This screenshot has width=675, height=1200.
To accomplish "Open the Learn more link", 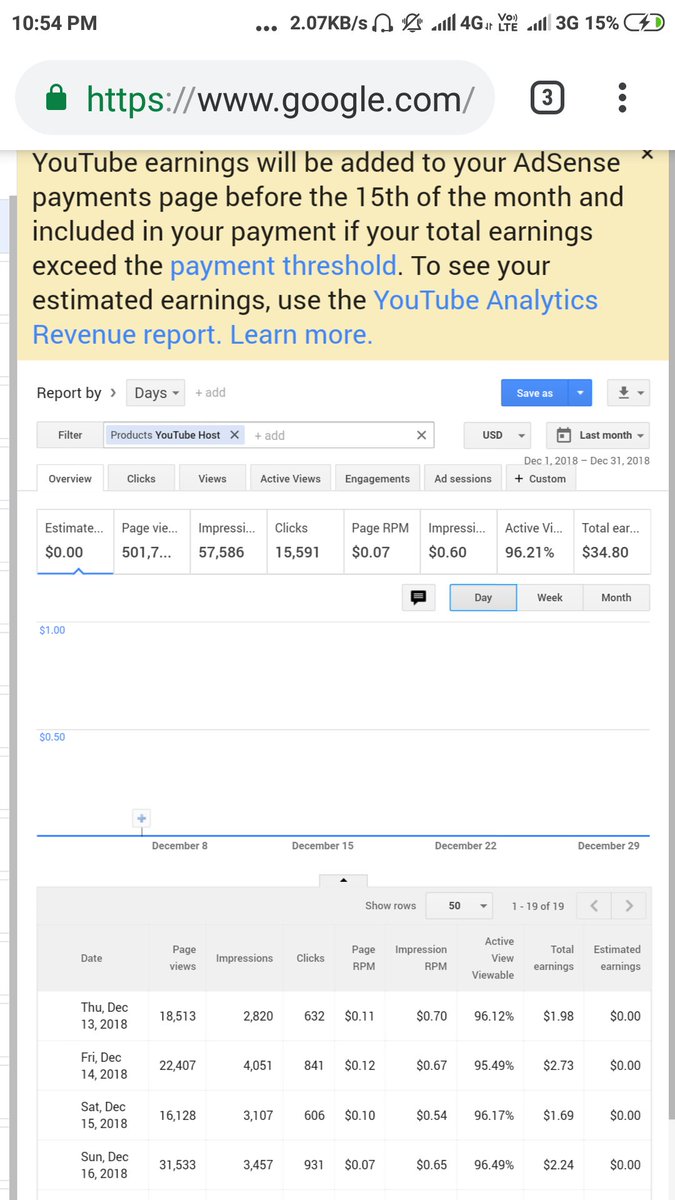I will pyautogui.click(x=301, y=334).
